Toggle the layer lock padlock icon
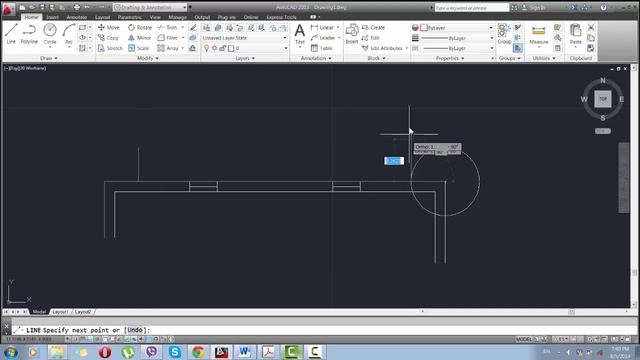Screen dimensions: 640x360 (223, 48)
